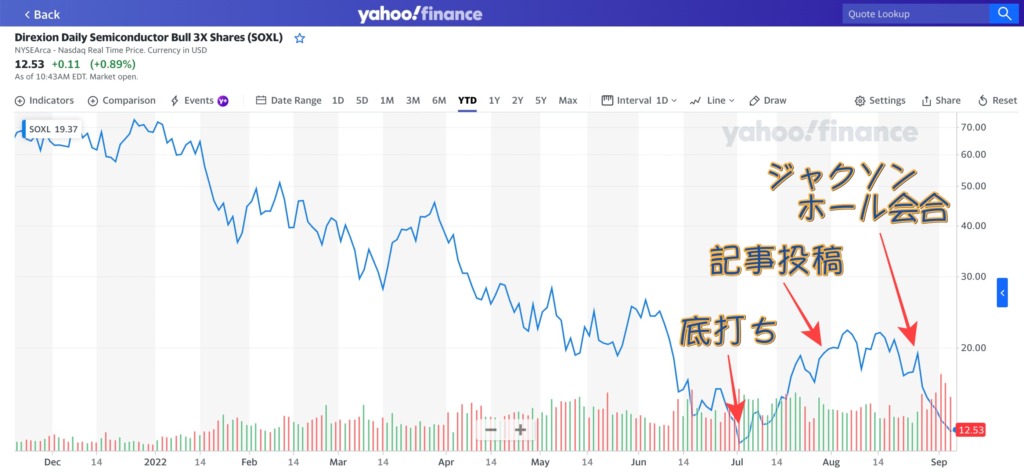This screenshot has height=472, width=1024.
Task: Expand the Interval 1D dropdown
Action: pyautogui.click(x=639, y=101)
